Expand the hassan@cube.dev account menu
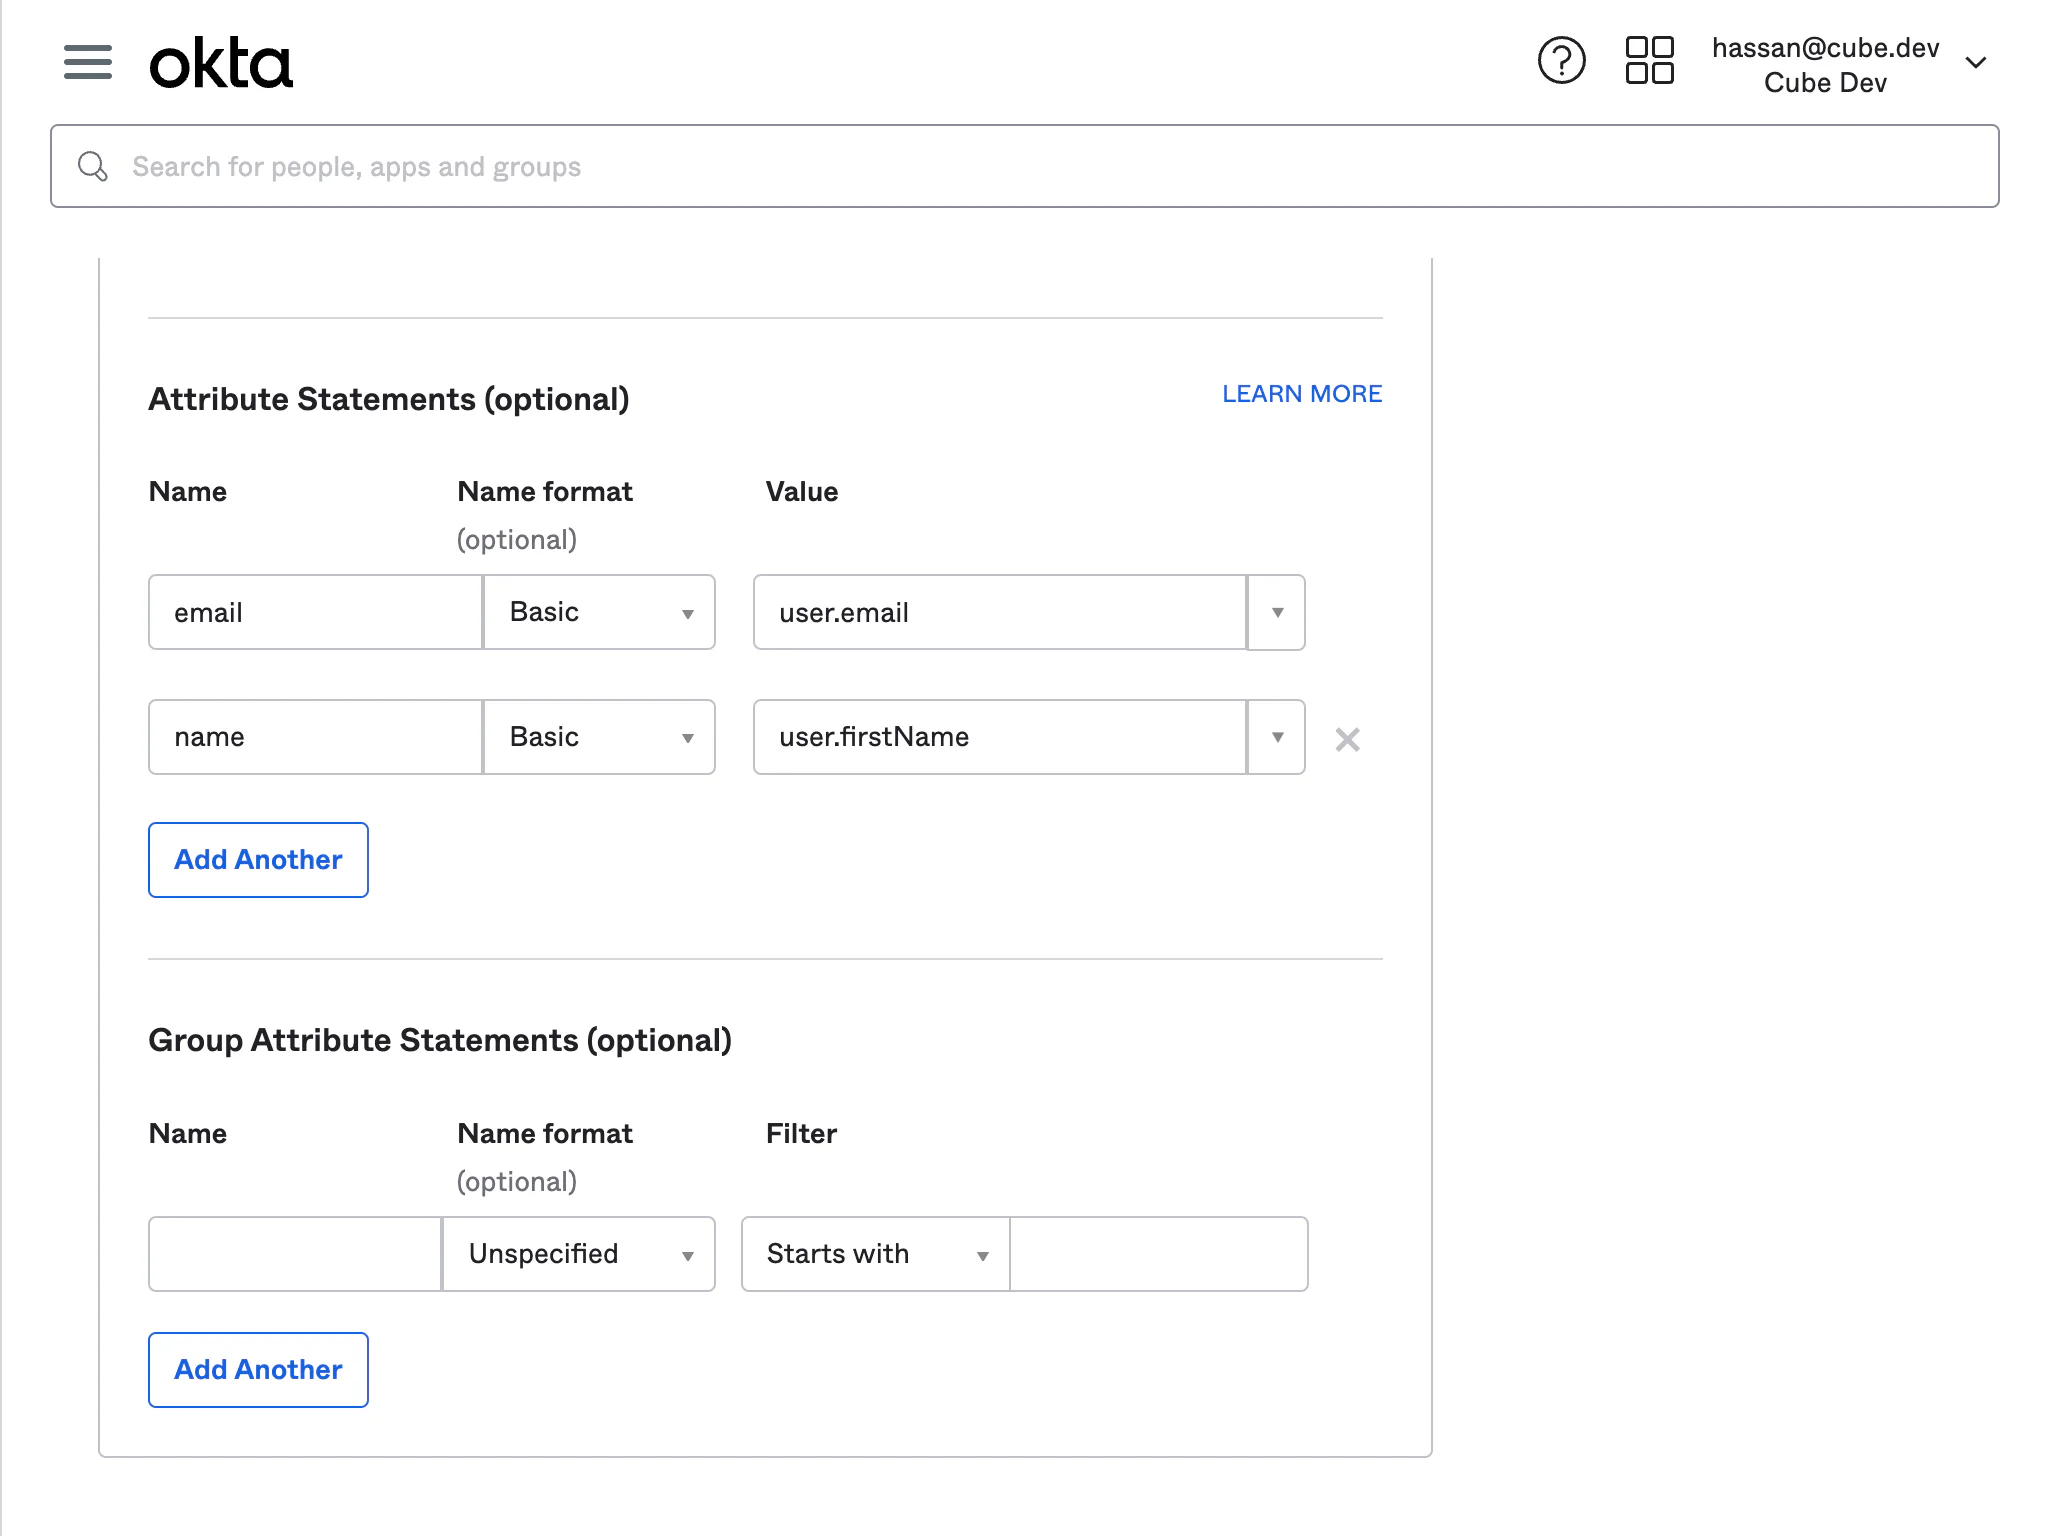 [x=1975, y=63]
